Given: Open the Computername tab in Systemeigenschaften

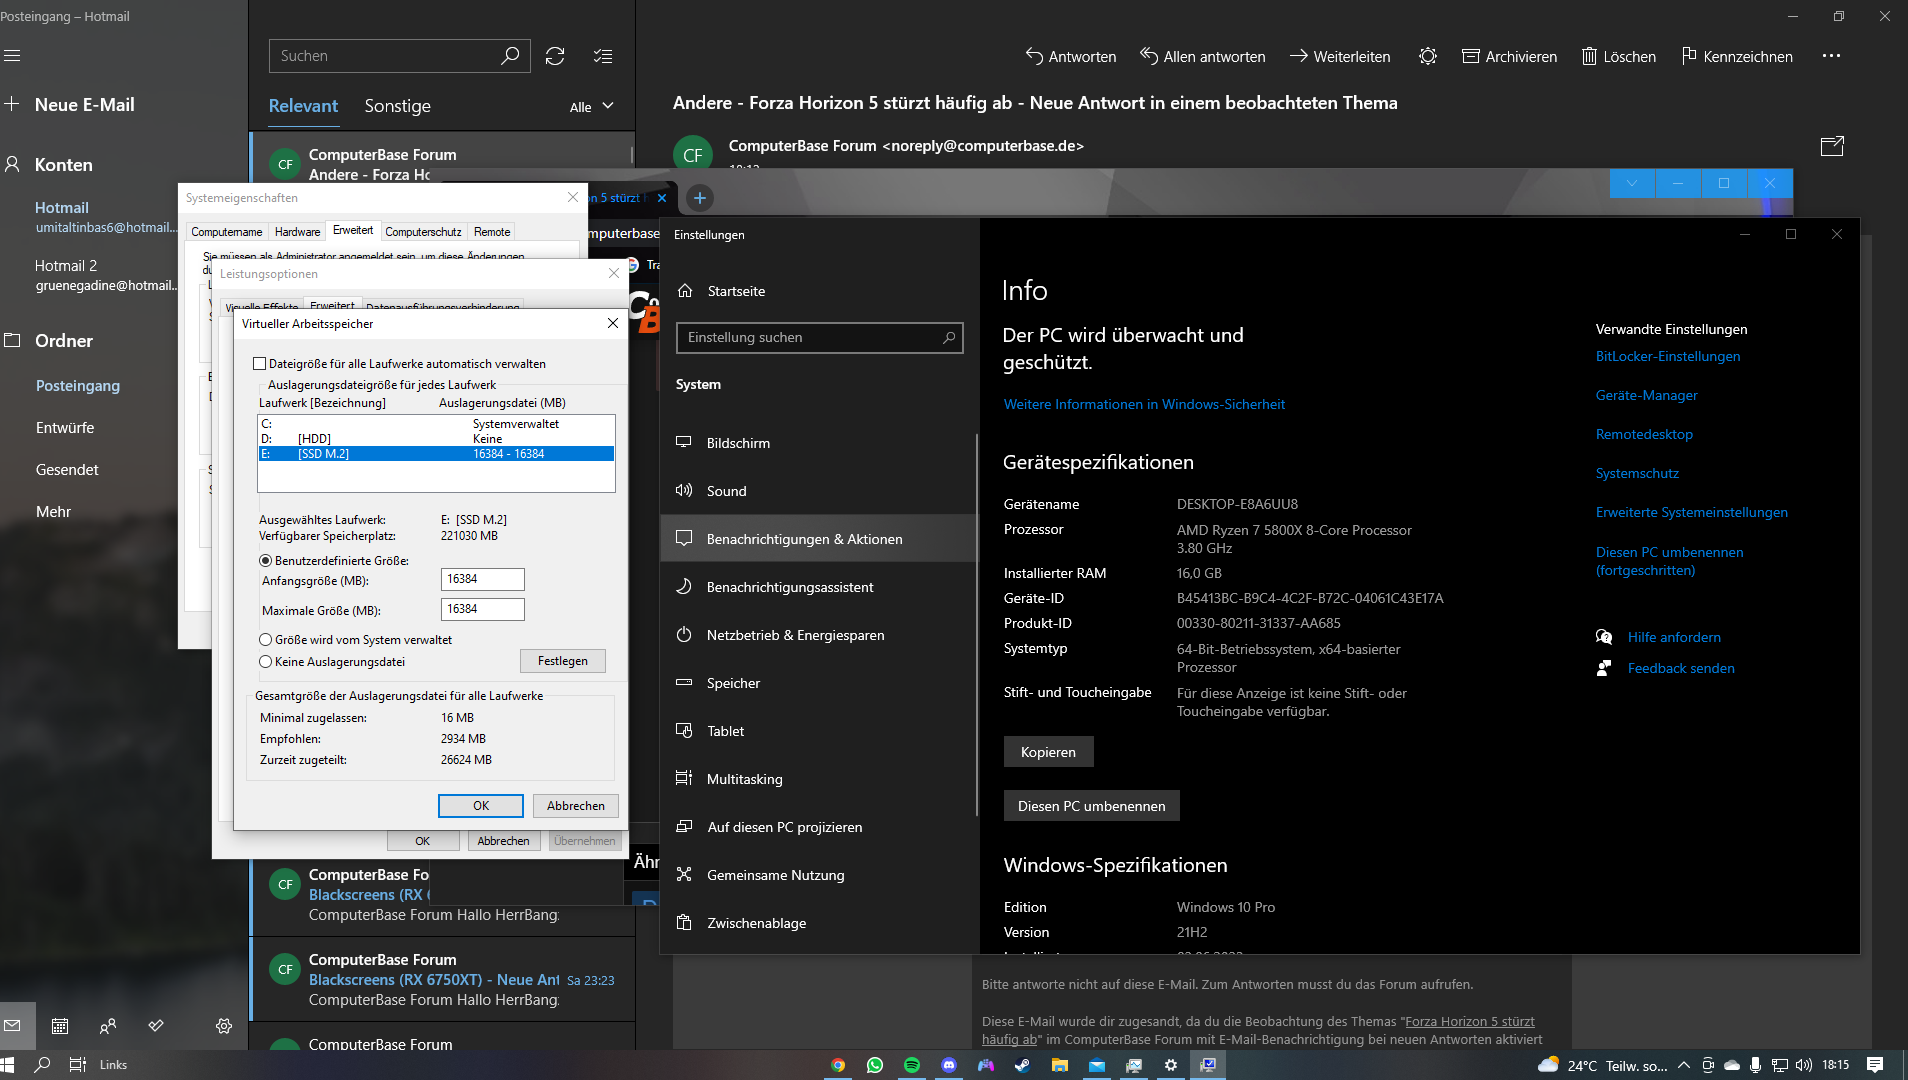Looking at the screenshot, I should pos(227,232).
